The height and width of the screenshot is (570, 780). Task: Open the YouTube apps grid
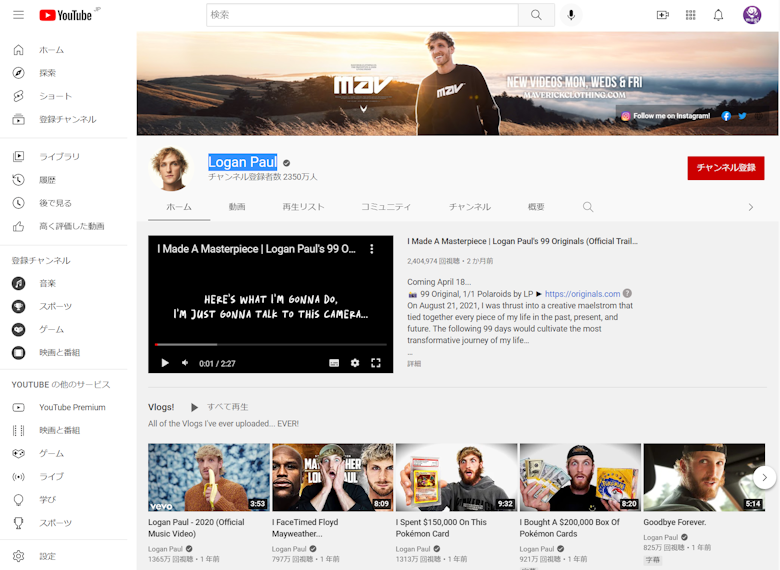690,15
